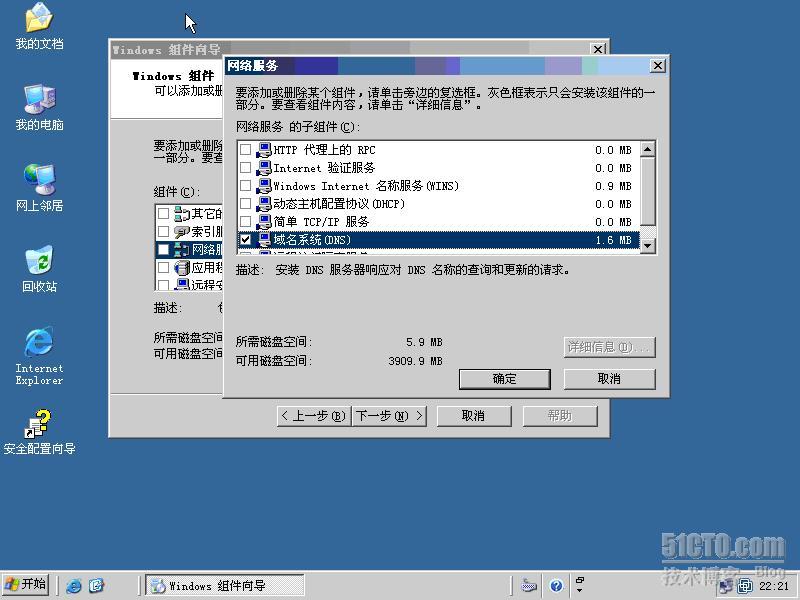Click the 帮助 button in the wizard
The image size is (800, 600).
(x=560, y=416)
